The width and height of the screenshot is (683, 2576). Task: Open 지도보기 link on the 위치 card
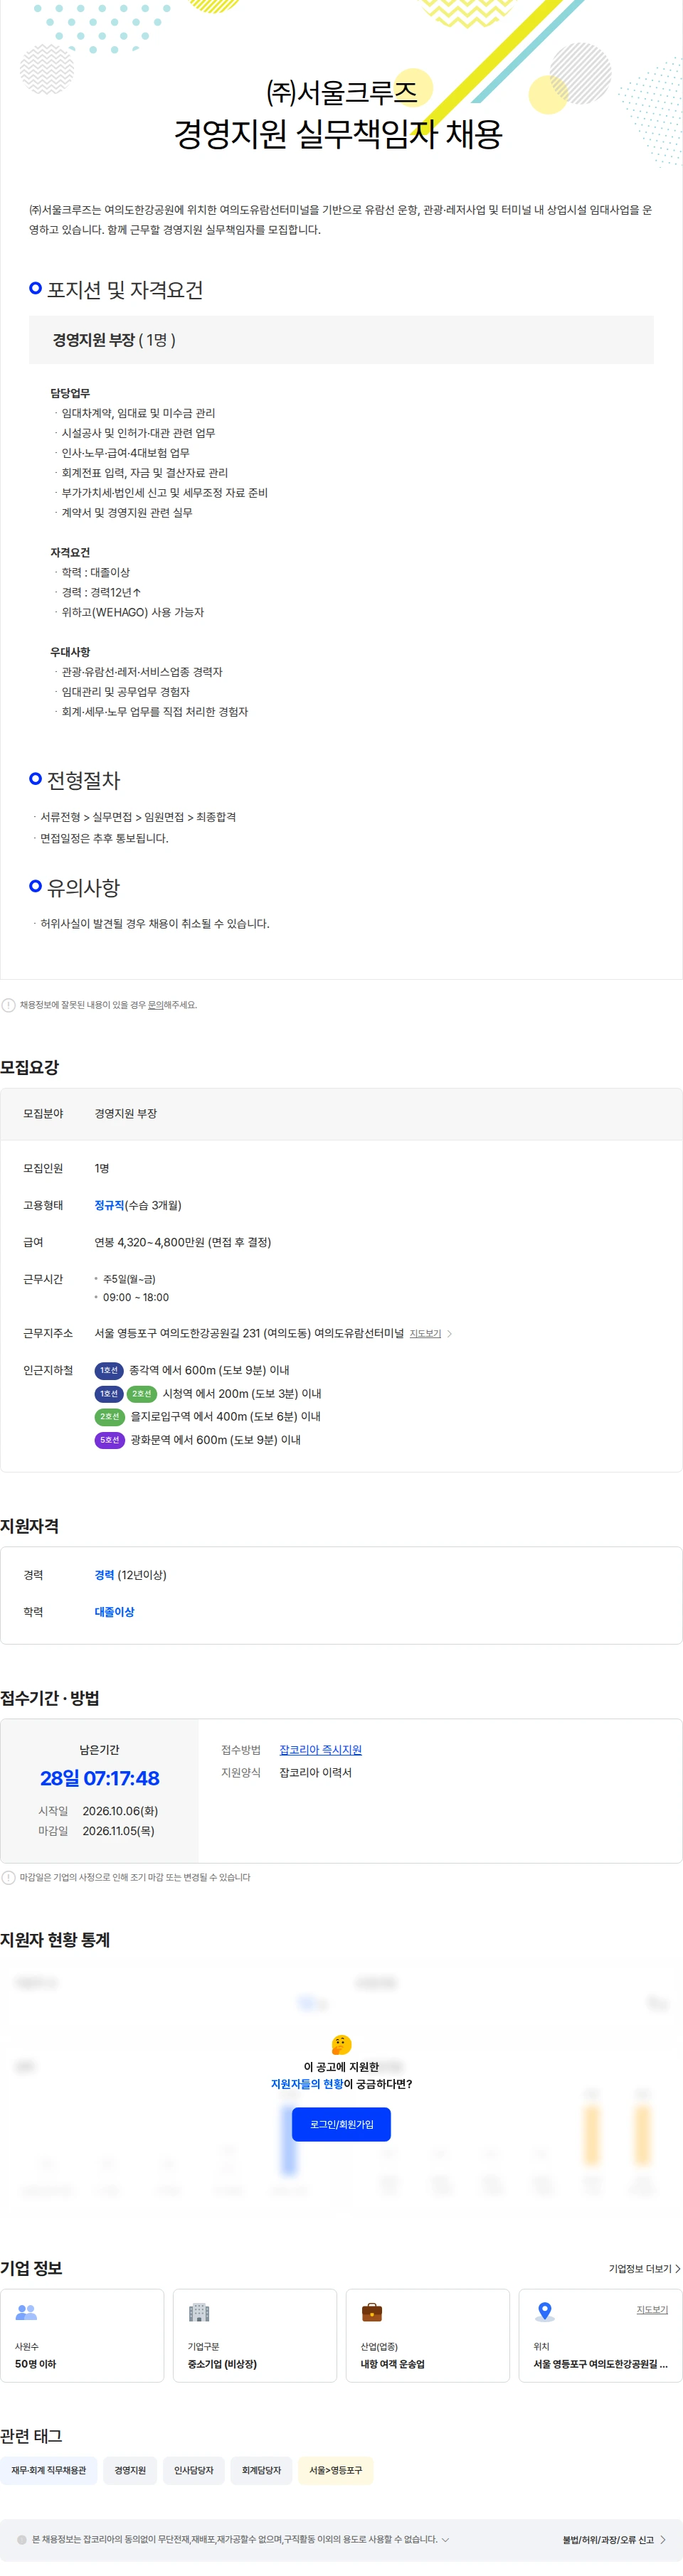click(x=652, y=2310)
